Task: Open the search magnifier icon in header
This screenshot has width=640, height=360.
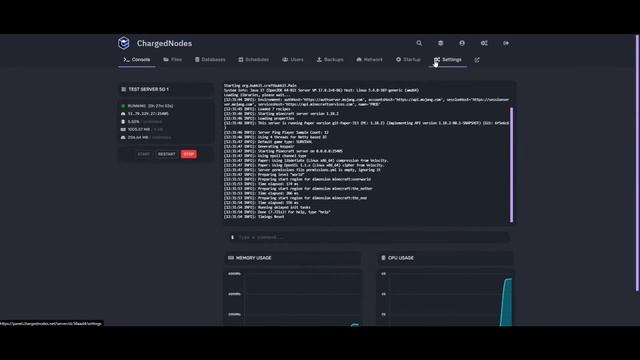Action: point(419,43)
